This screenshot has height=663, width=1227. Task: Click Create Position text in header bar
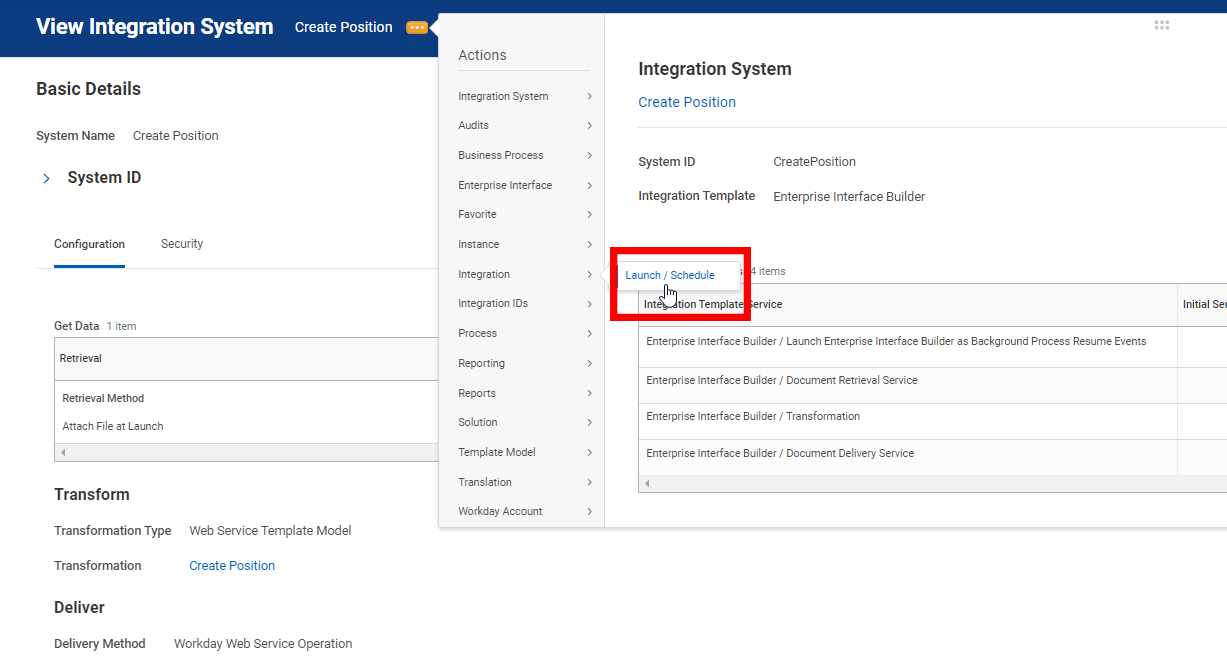tap(343, 28)
